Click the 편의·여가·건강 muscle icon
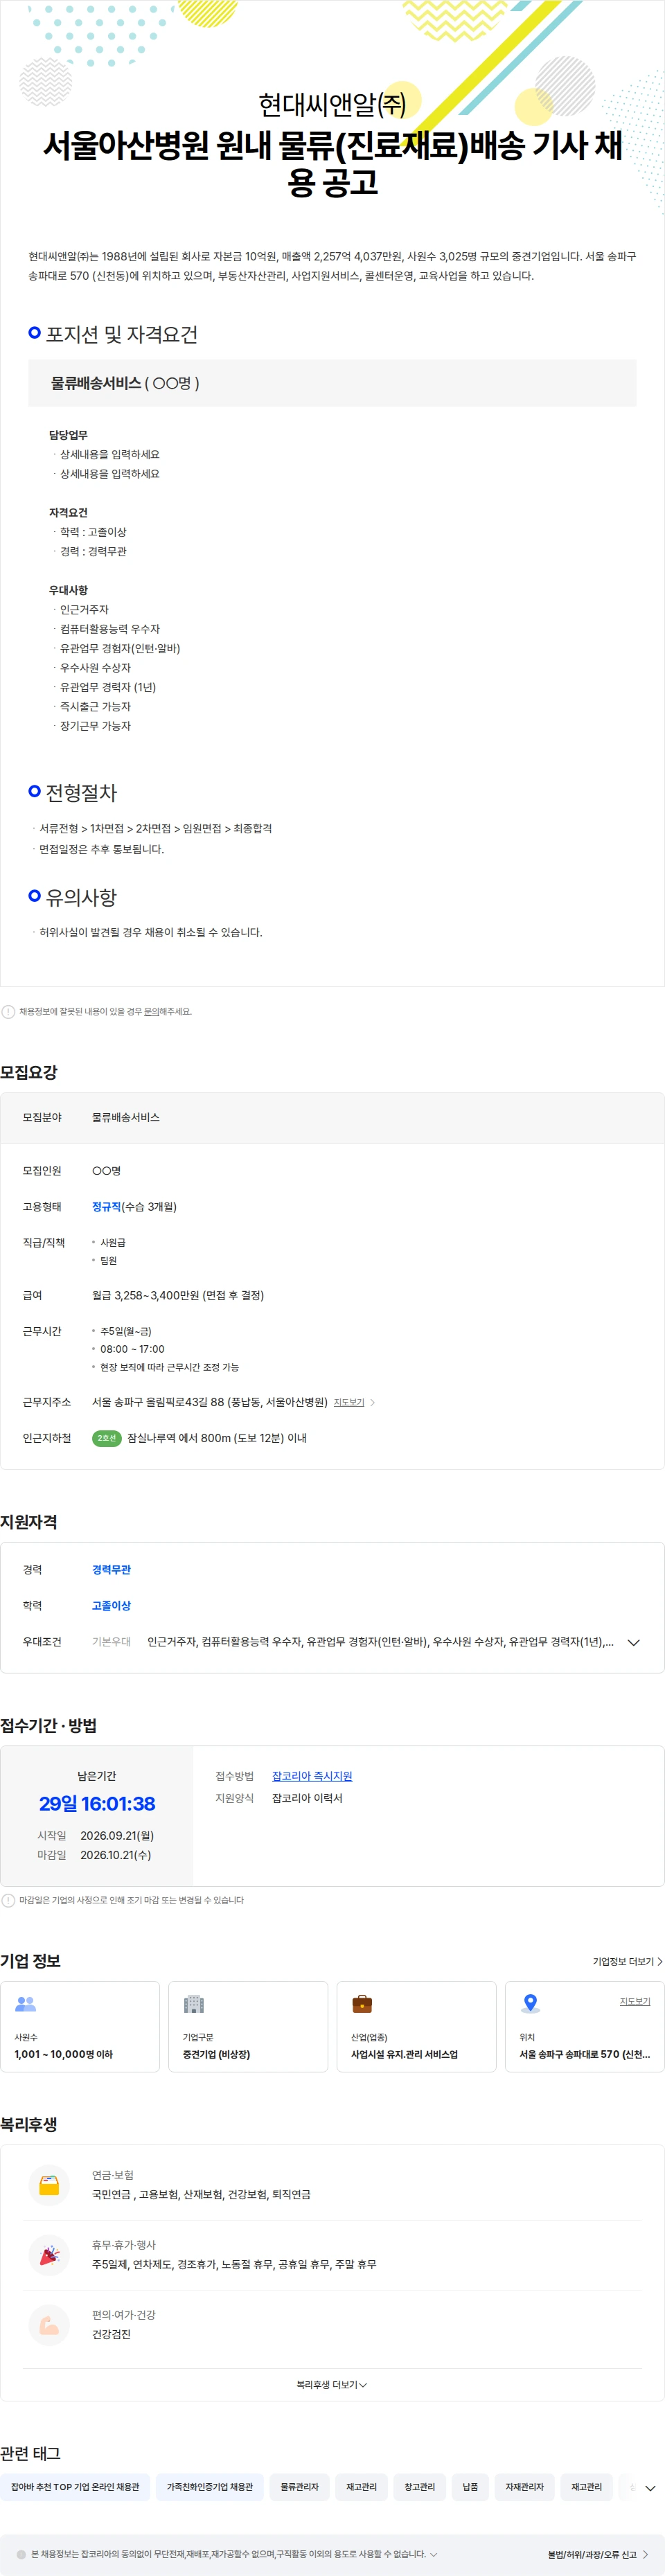Screen dimensions: 665x2576 [49, 2325]
